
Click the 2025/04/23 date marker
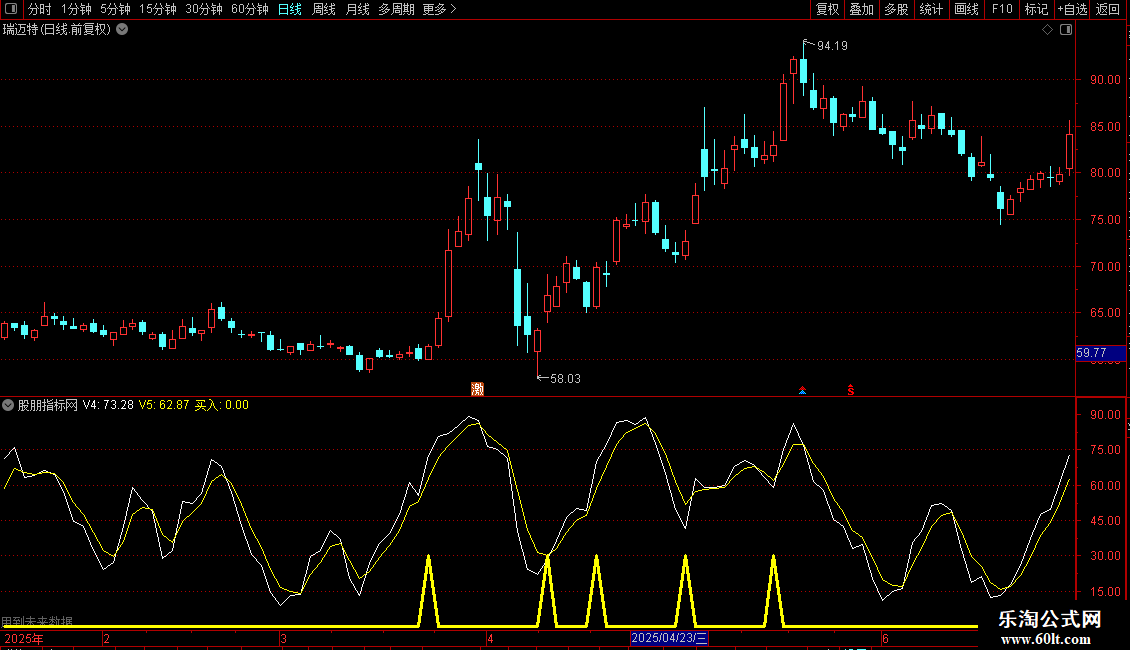(x=669, y=638)
